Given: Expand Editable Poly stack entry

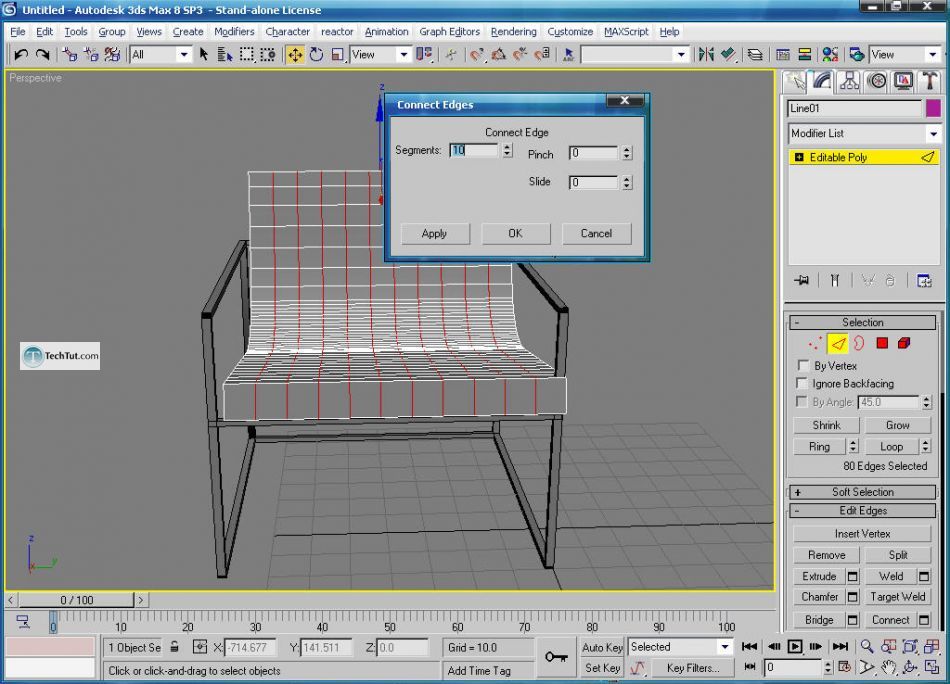Looking at the screenshot, I should coord(799,158).
